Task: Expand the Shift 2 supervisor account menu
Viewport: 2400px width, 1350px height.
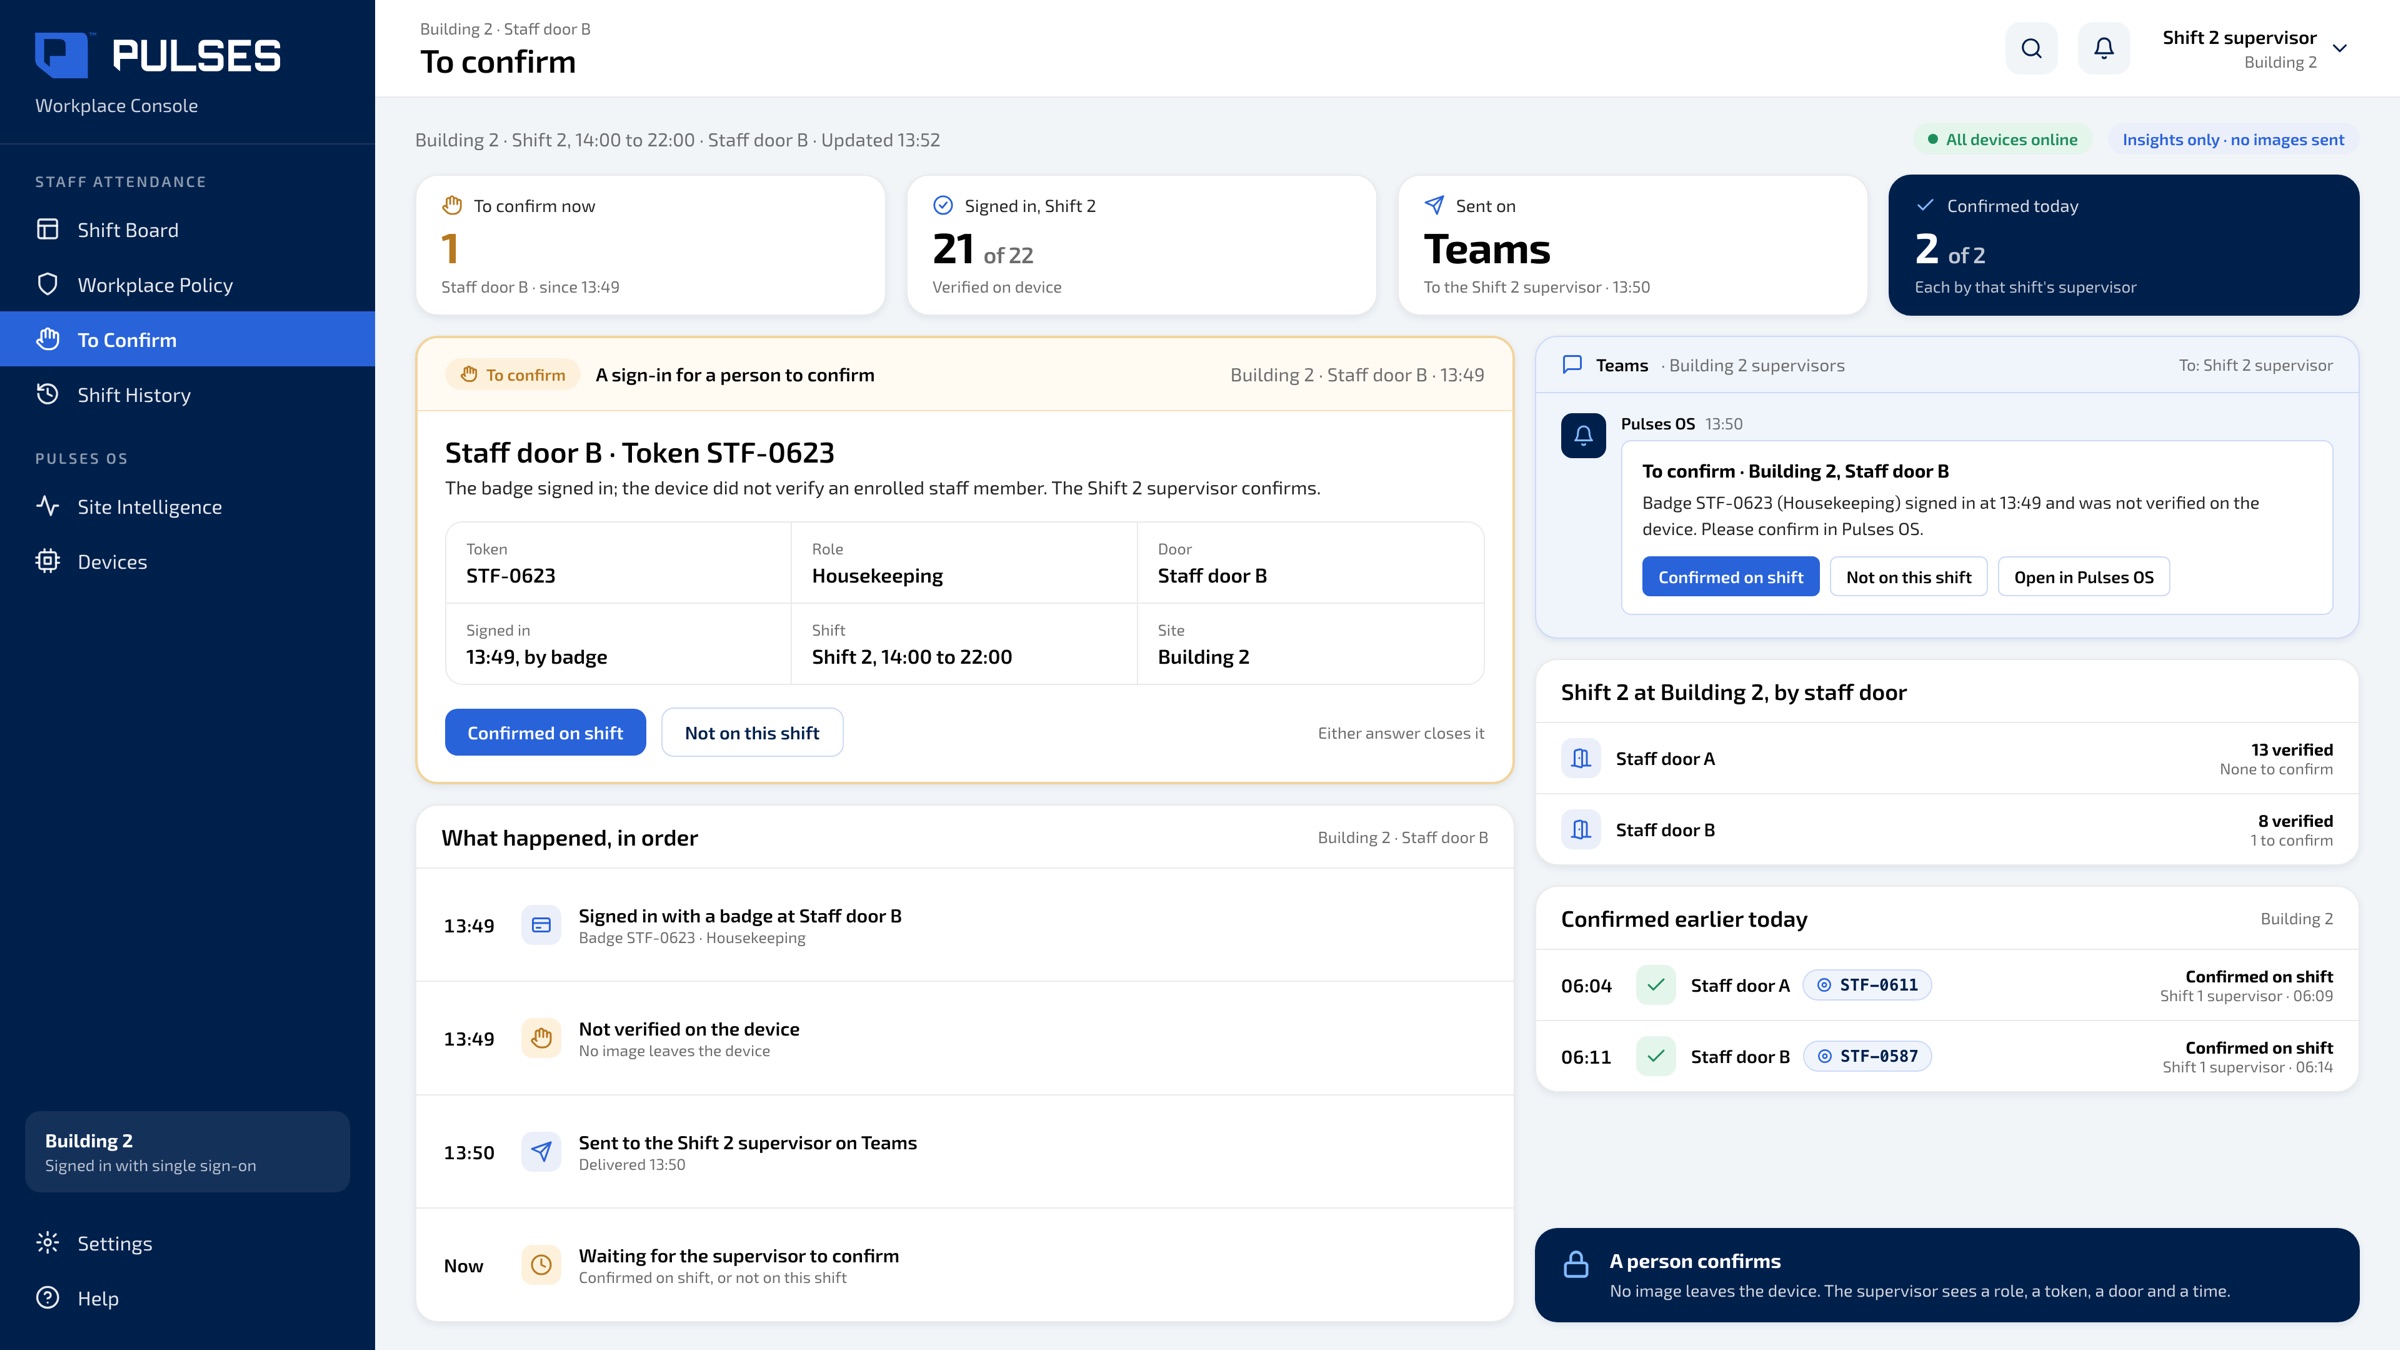Action: click(x=2254, y=48)
